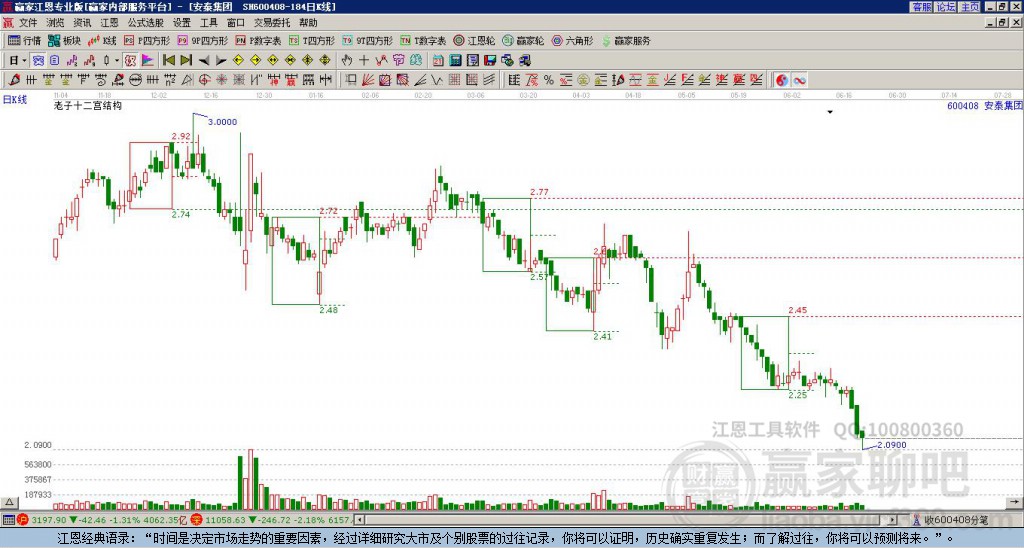Click the status bar index value 3197.90
This screenshot has width=1024, height=548.
[49, 520]
